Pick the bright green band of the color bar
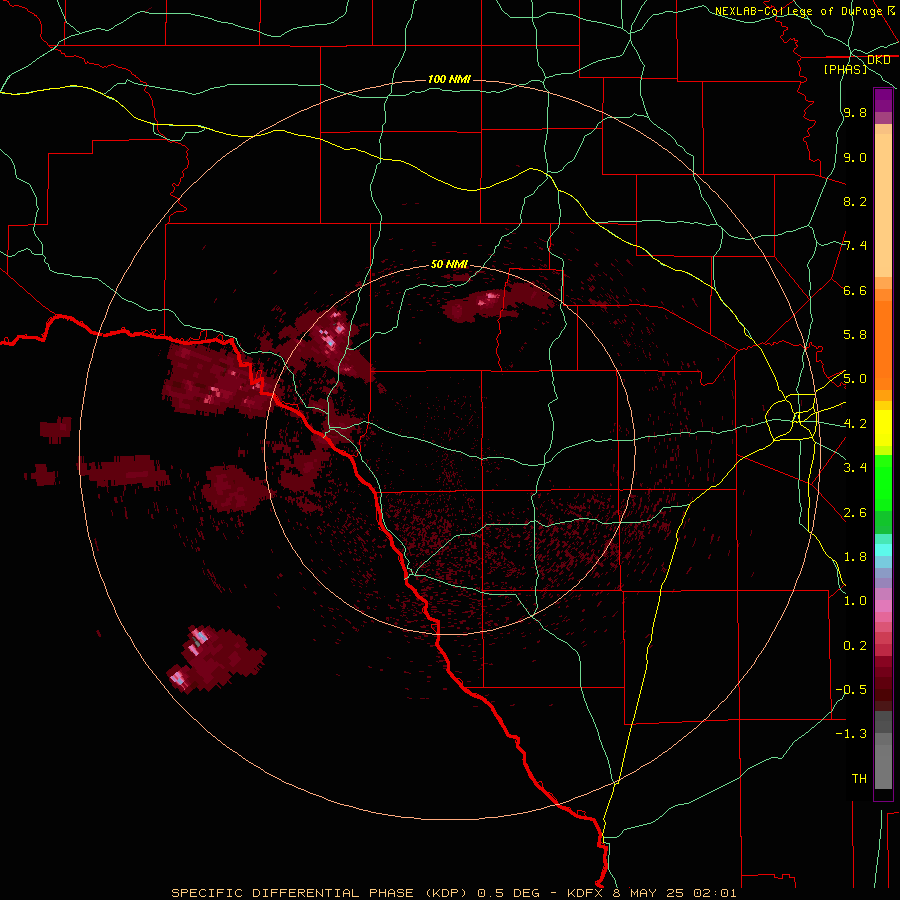900x900 pixels. [883, 483]
